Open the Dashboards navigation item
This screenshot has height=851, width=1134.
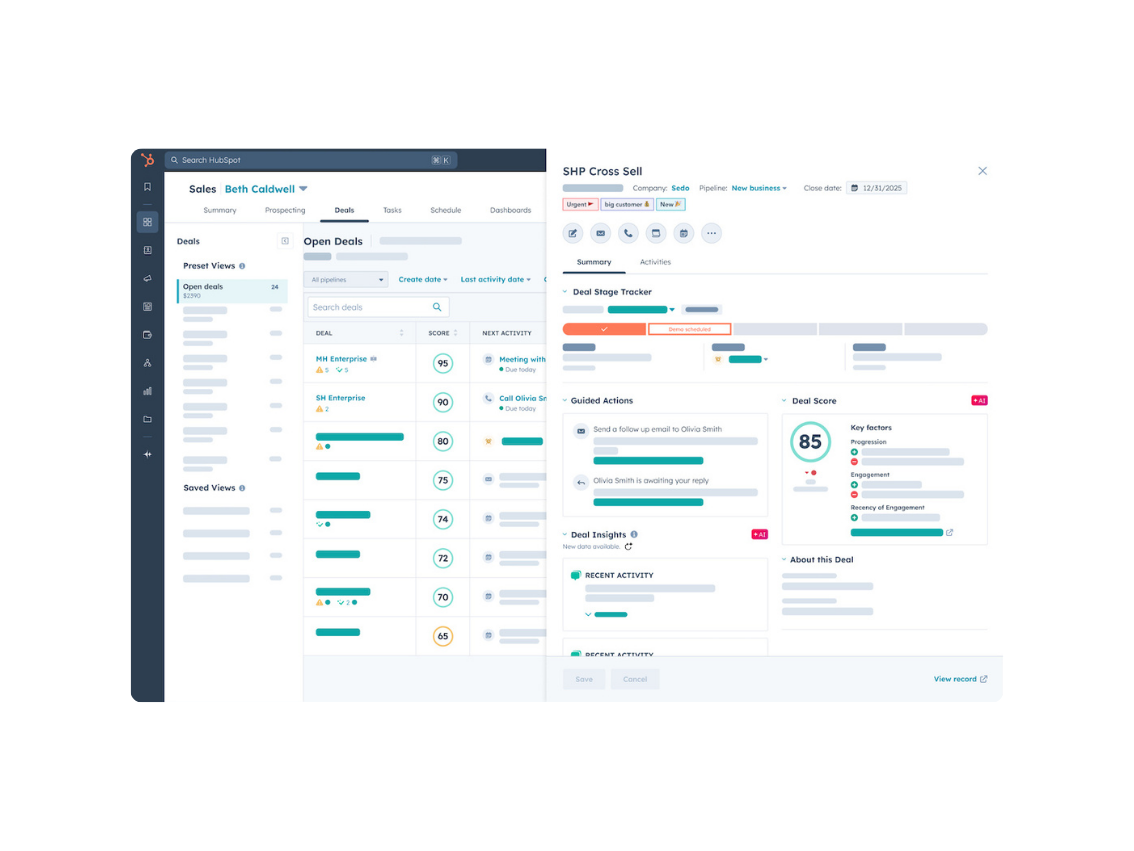[x=511, y=210]
